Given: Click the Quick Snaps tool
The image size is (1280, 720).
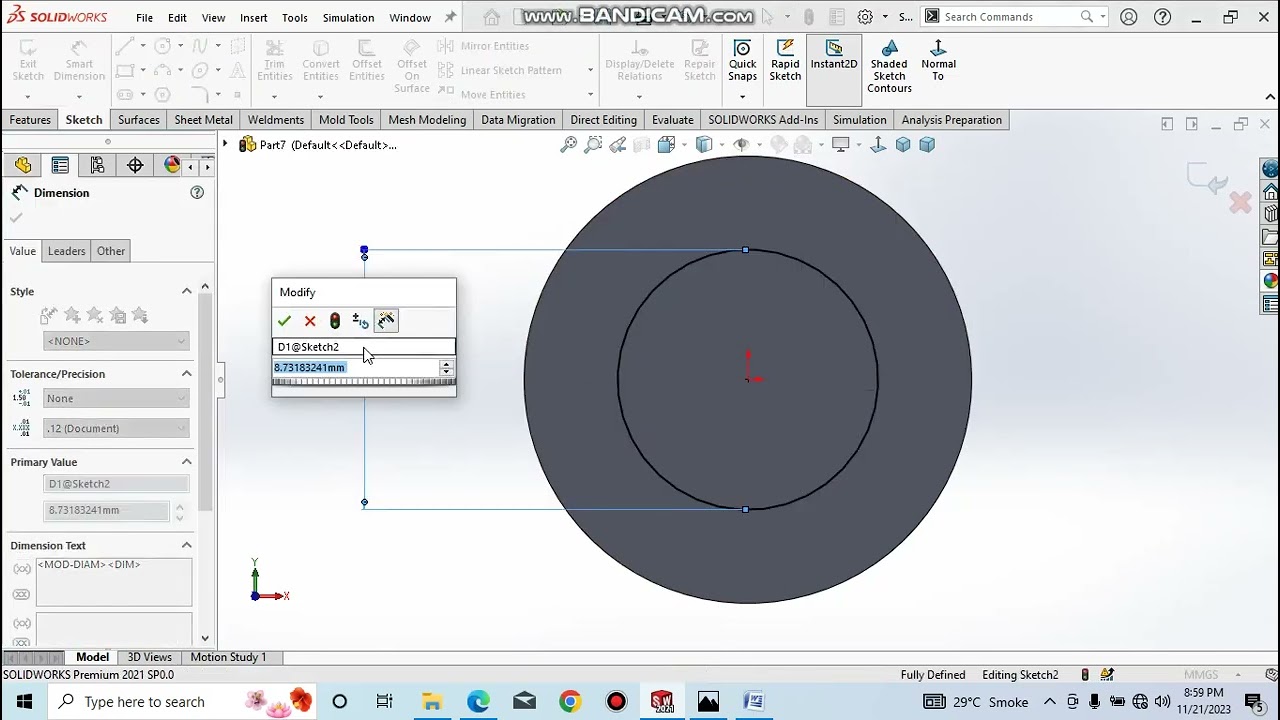Looking at the screenshot, I should click(x=742, y=62).
